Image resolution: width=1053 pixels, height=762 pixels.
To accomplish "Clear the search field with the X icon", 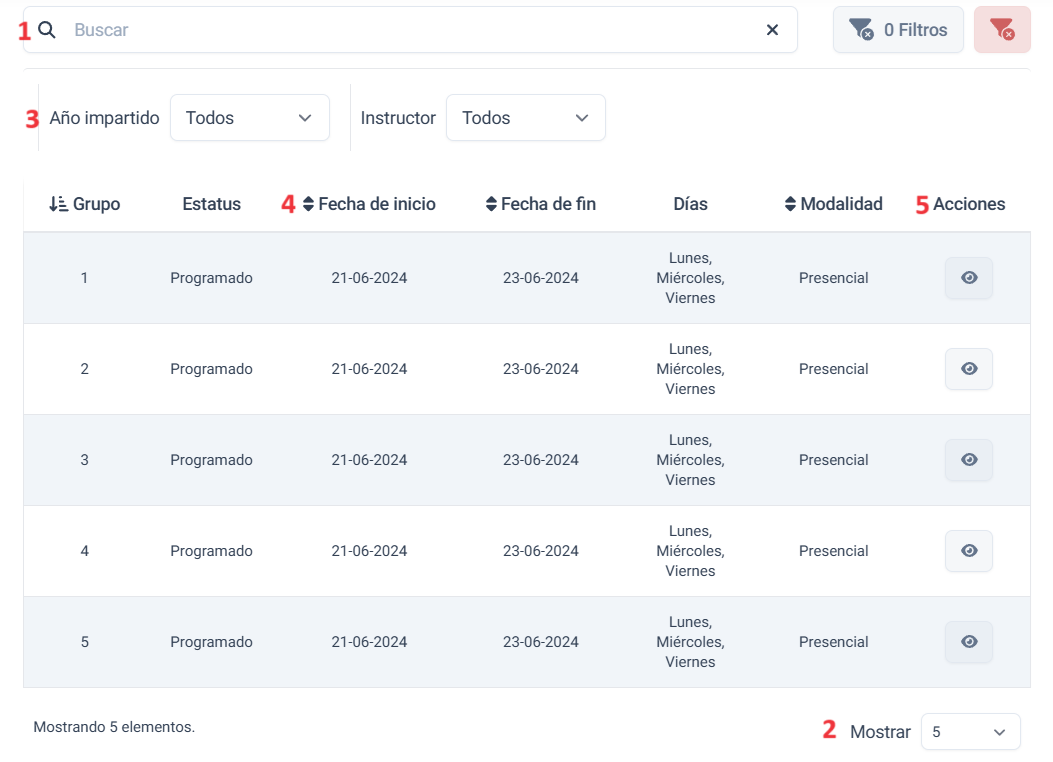I will click(772, 30).
